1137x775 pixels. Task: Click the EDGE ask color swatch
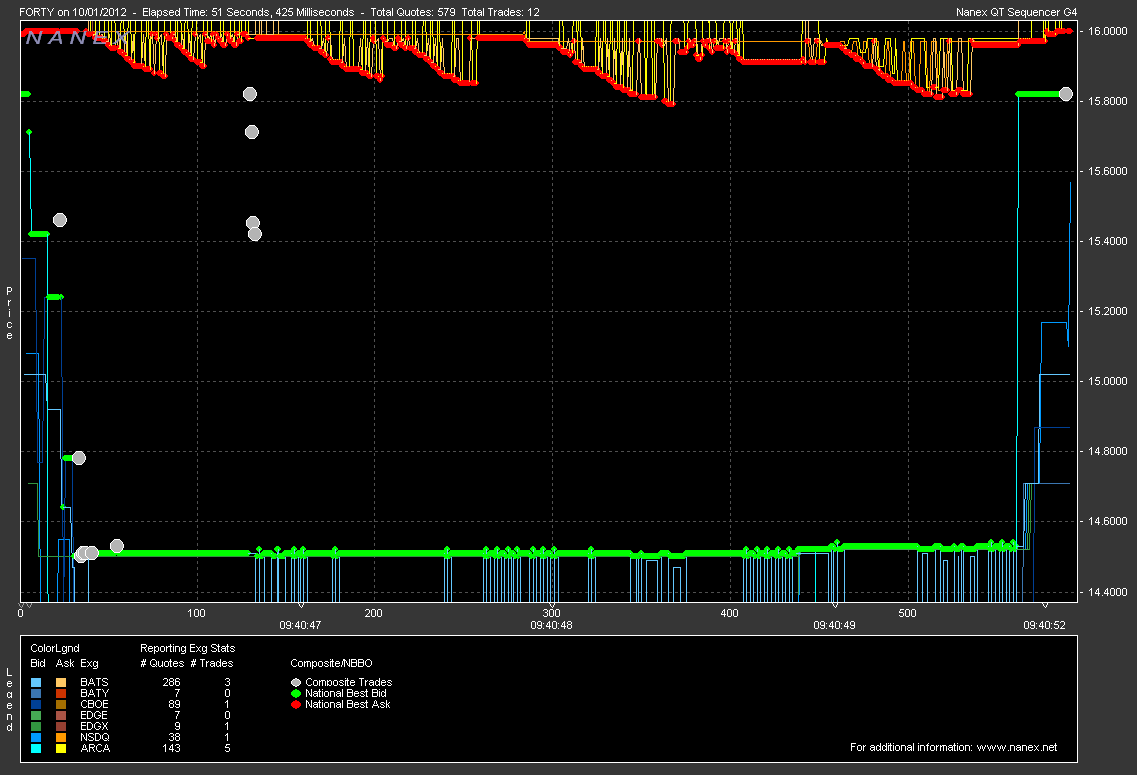(61, 715)
